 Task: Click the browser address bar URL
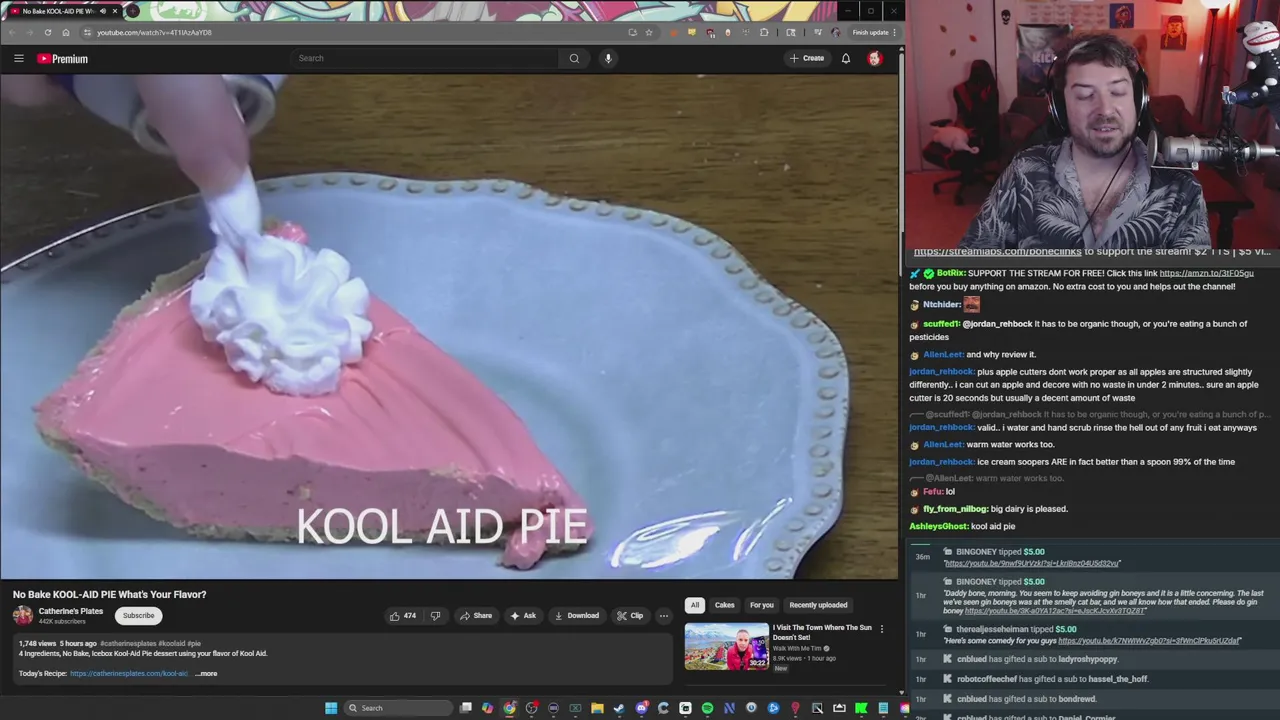[154, 32]
